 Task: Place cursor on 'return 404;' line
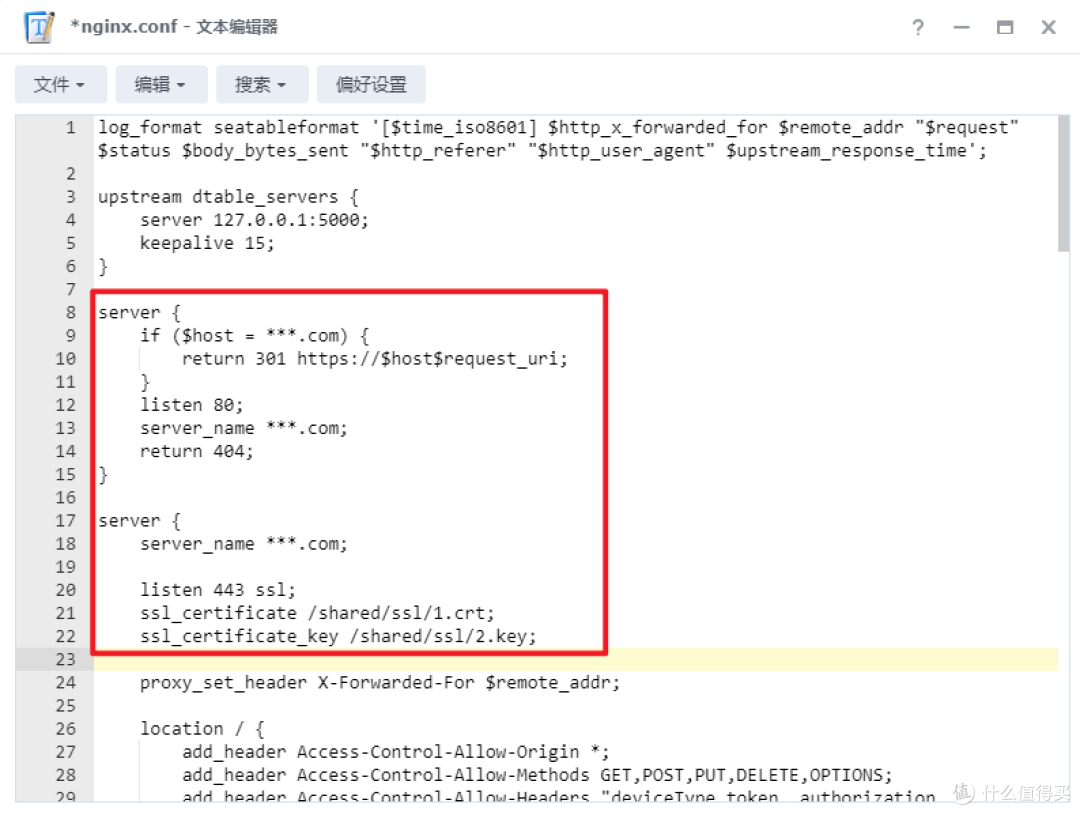(194, 450)
